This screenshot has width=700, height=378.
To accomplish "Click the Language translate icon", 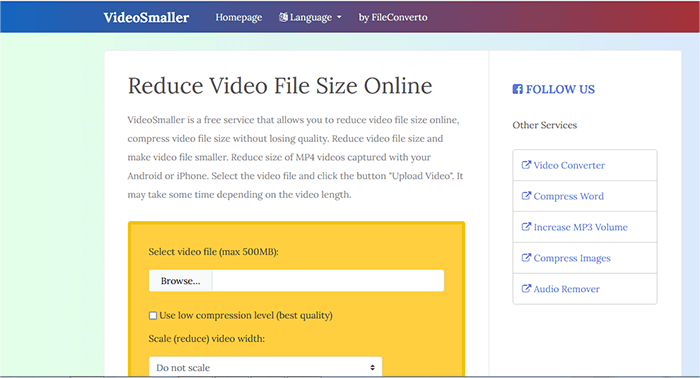I will coord(283,17).
